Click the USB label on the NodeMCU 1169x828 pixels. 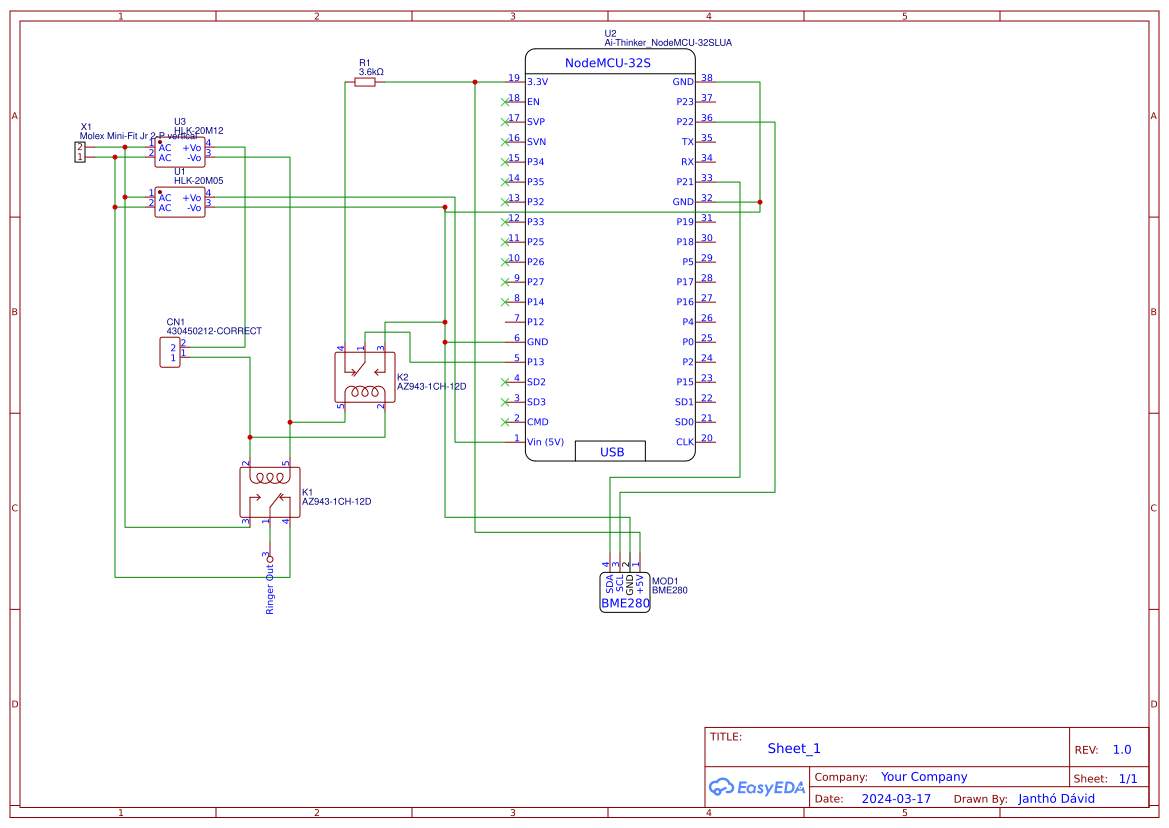[x=610, y=451]
